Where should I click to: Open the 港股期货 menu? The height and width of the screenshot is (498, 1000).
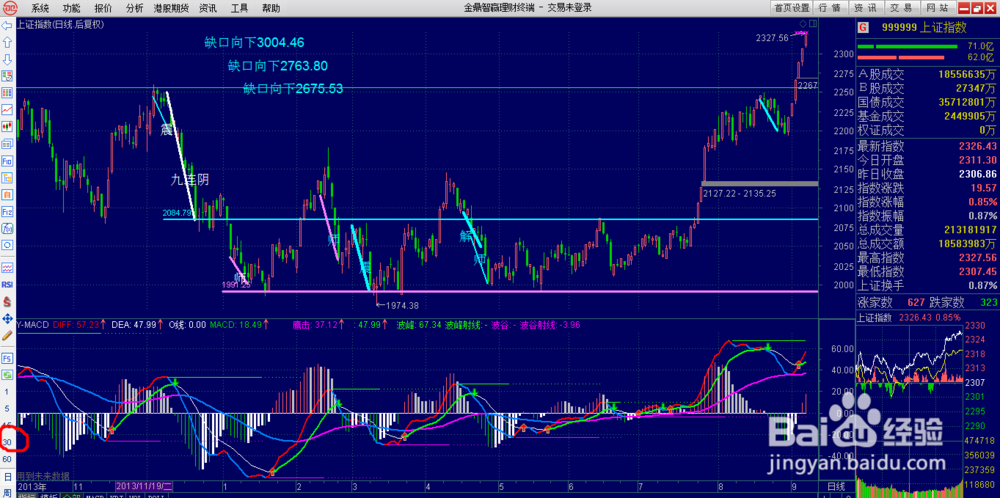(171, 8)
